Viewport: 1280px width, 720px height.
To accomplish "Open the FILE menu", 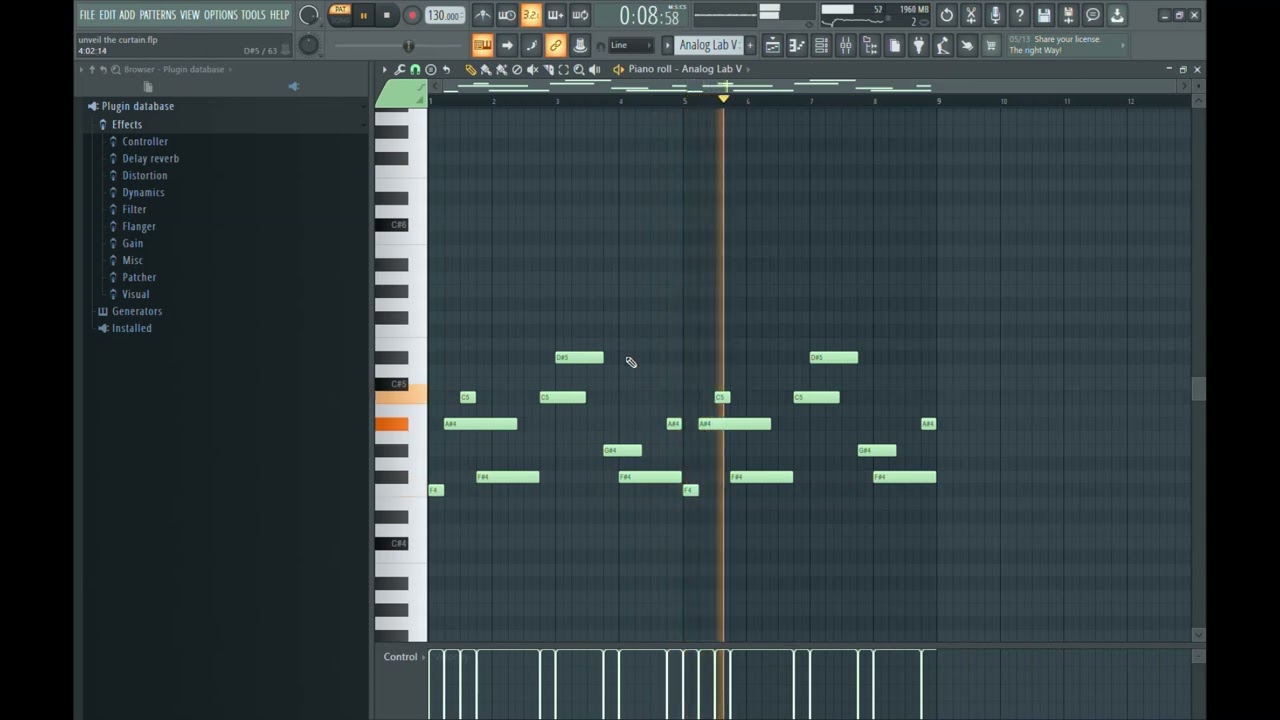I will [x=87, y=15].
